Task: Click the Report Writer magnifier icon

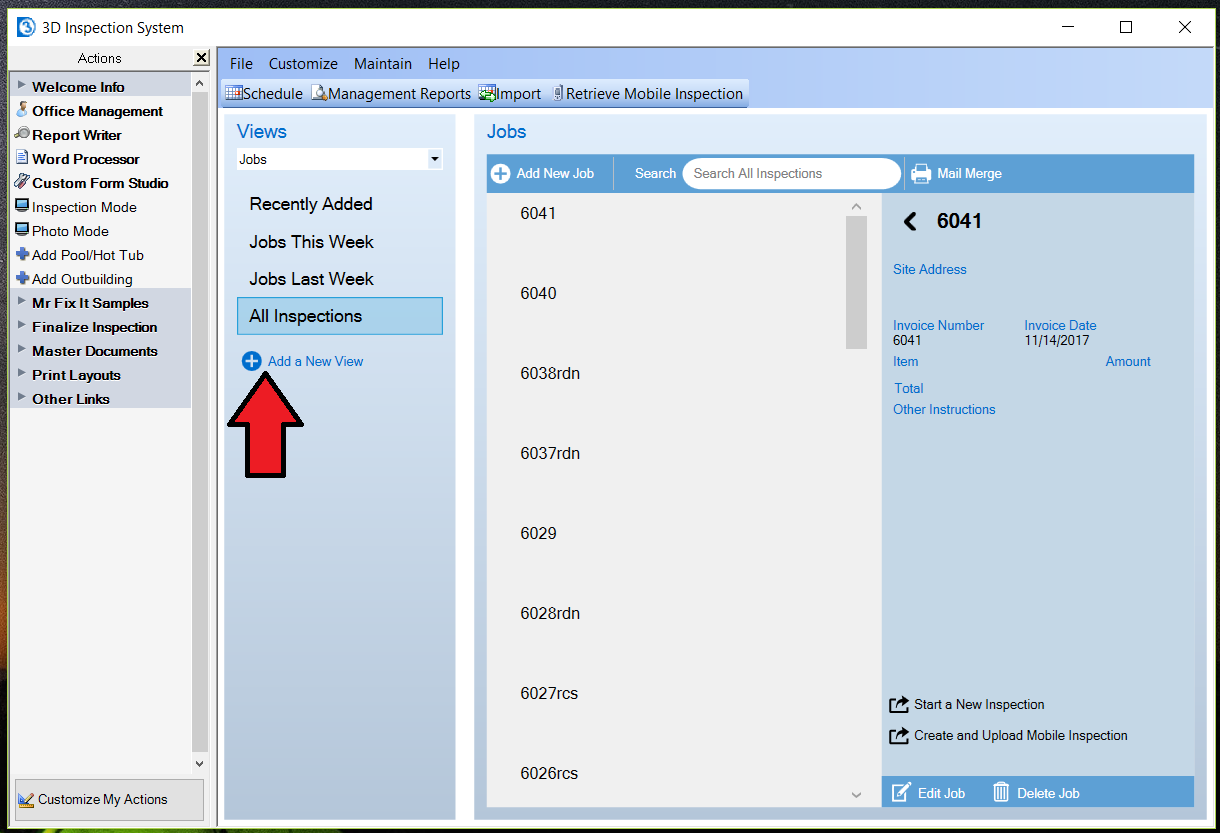Action: tap(22, 134)
